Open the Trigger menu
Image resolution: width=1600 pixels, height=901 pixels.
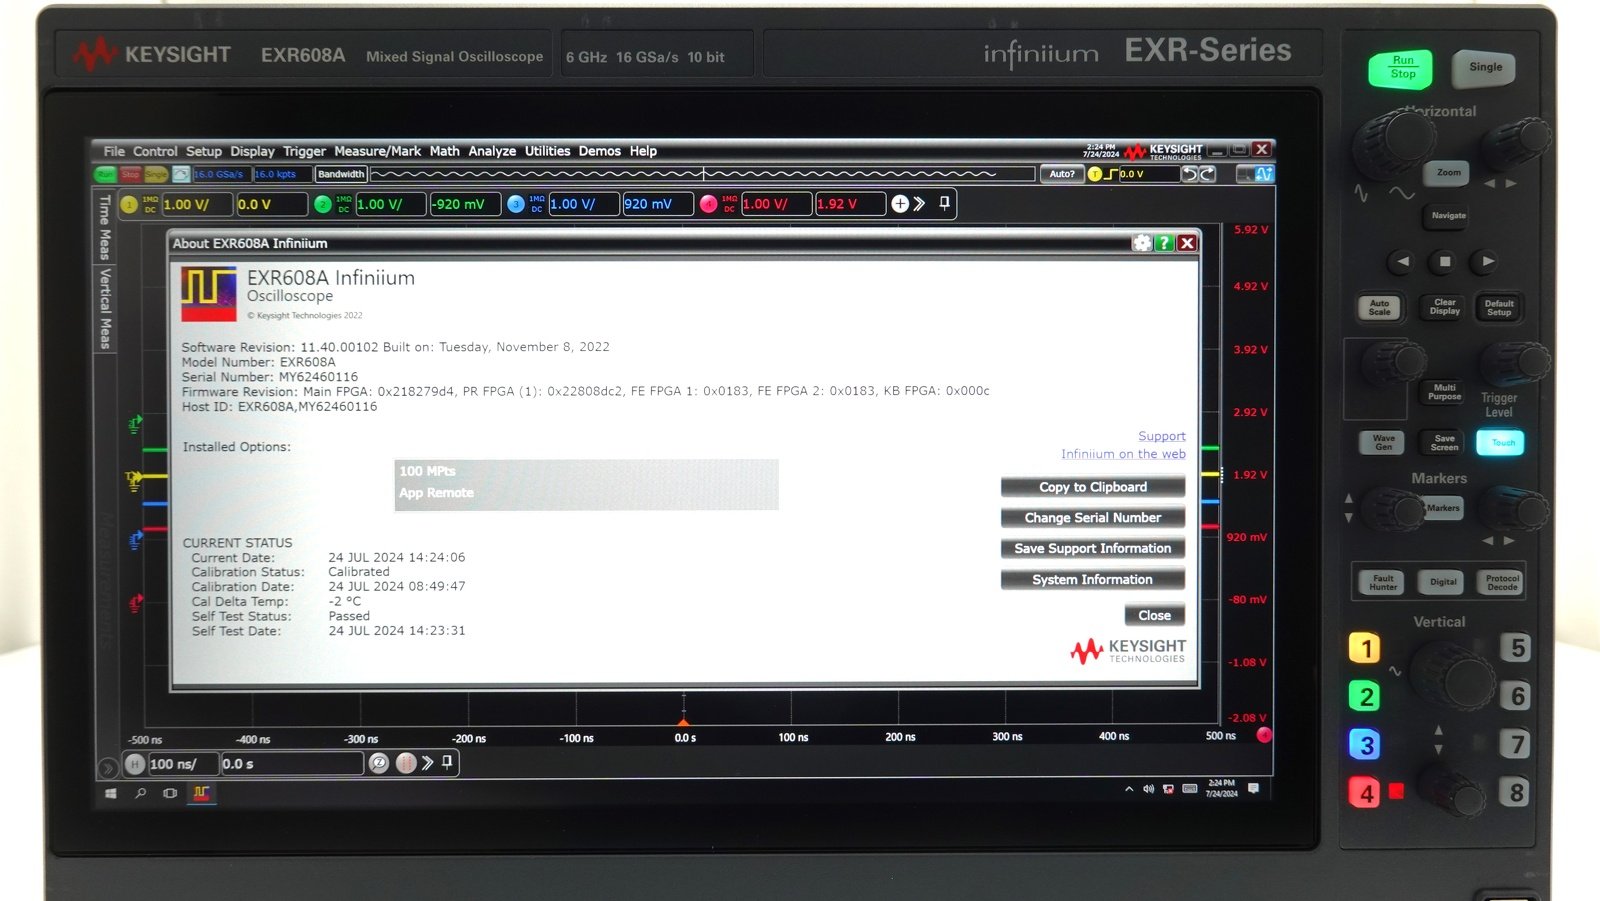pos(304,151)
